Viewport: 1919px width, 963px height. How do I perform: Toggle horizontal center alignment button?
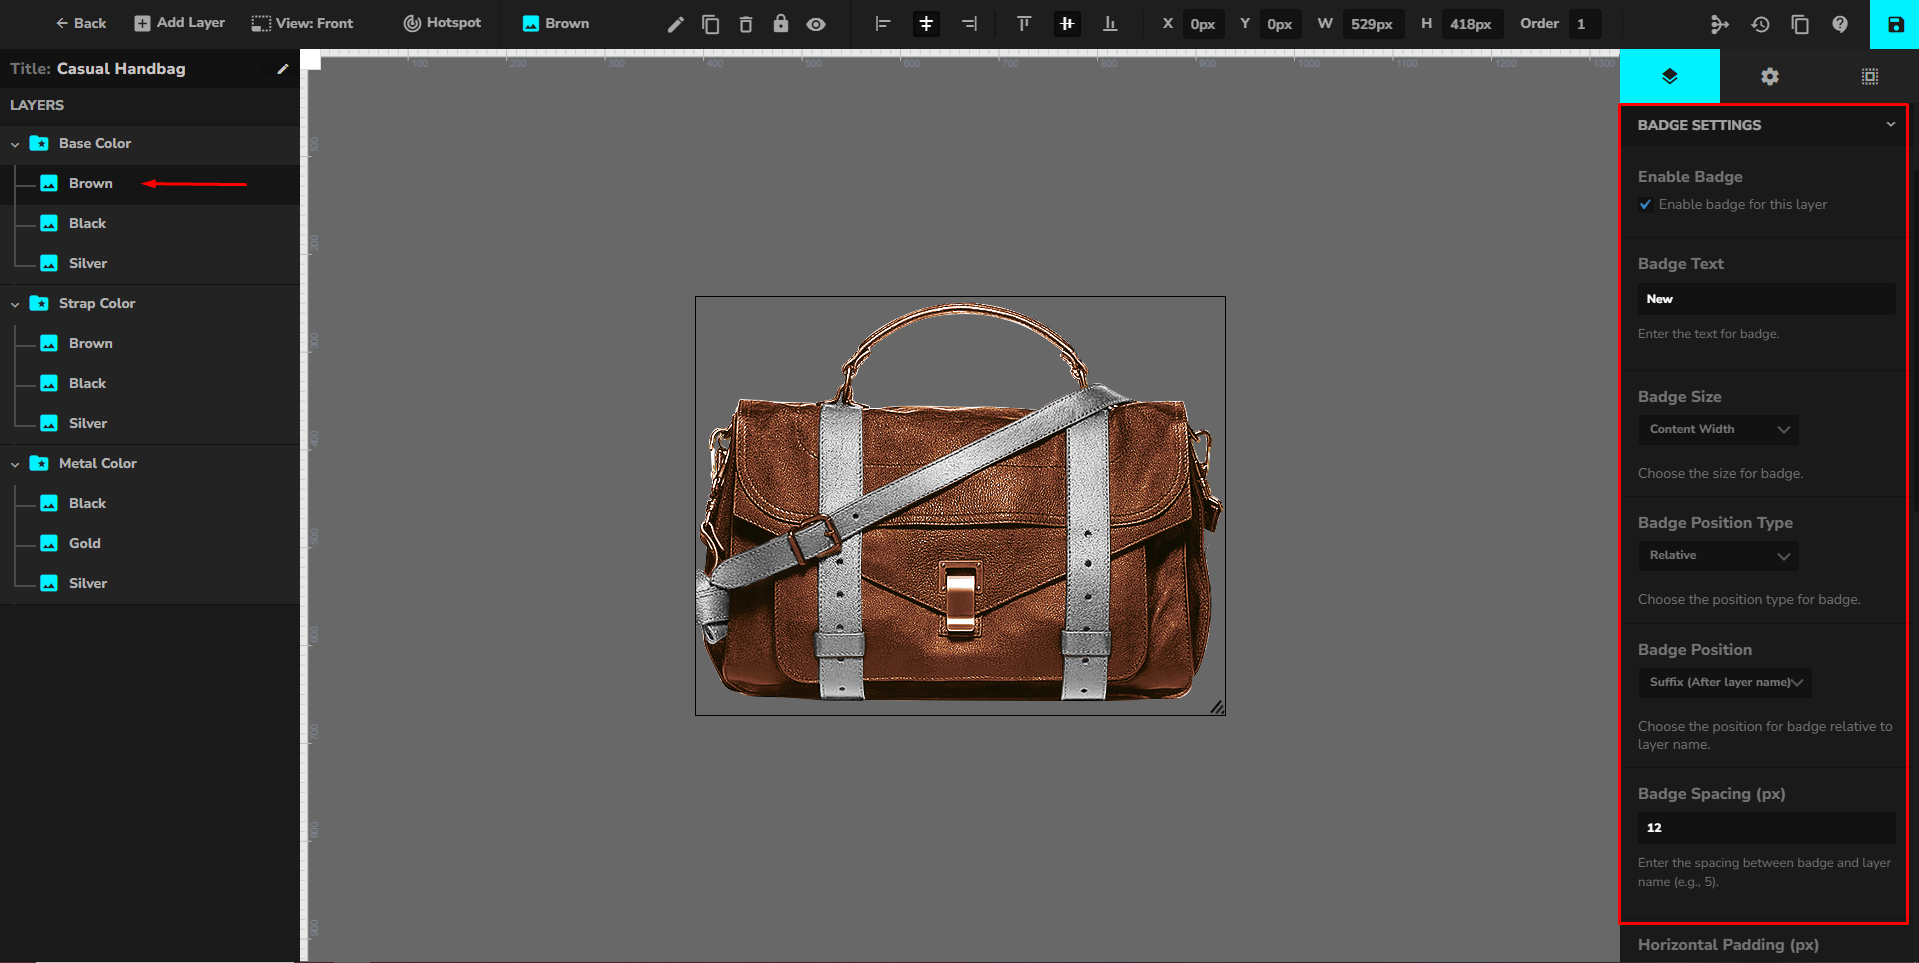click(x=926, y=24)
